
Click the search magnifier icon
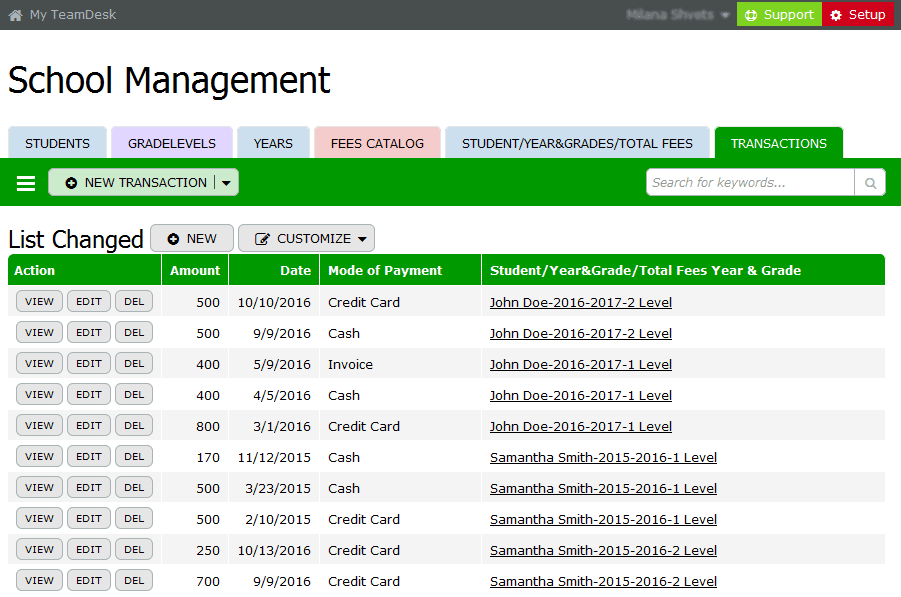tap(870, 183)
